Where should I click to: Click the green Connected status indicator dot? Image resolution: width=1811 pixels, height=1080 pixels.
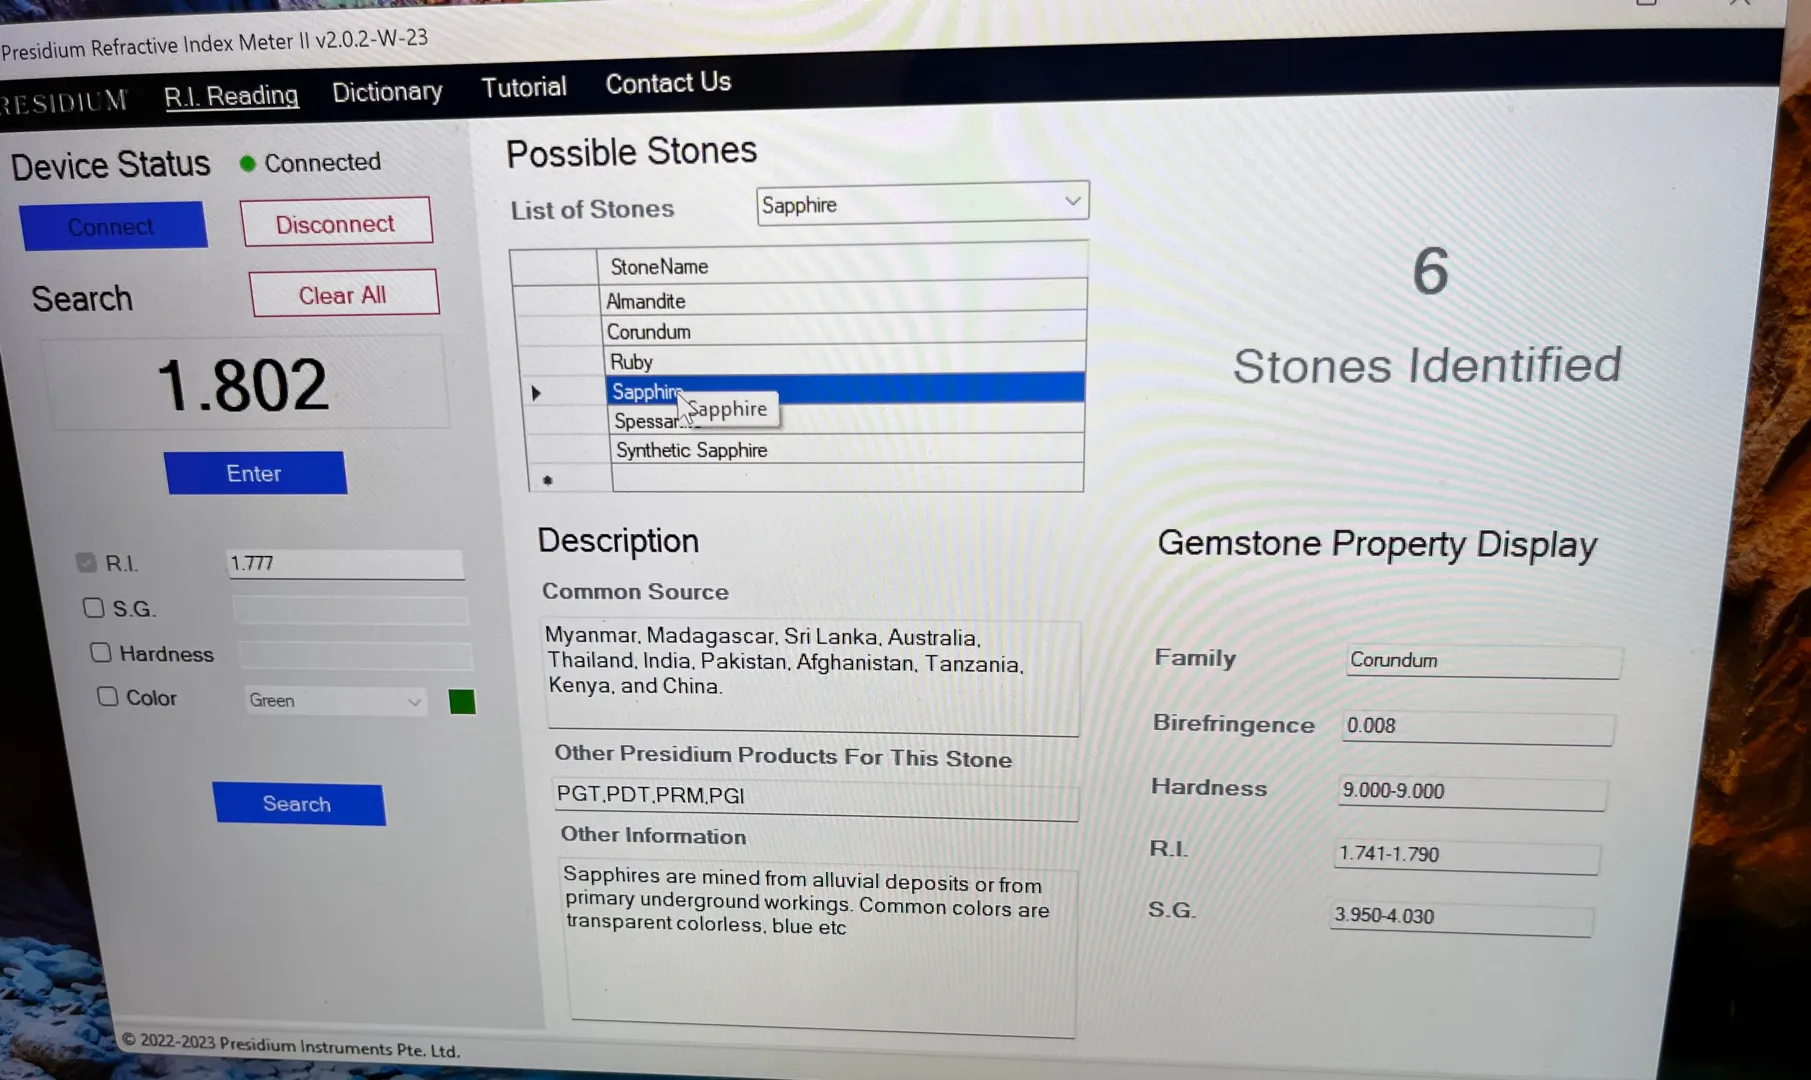tap(247, 164)
